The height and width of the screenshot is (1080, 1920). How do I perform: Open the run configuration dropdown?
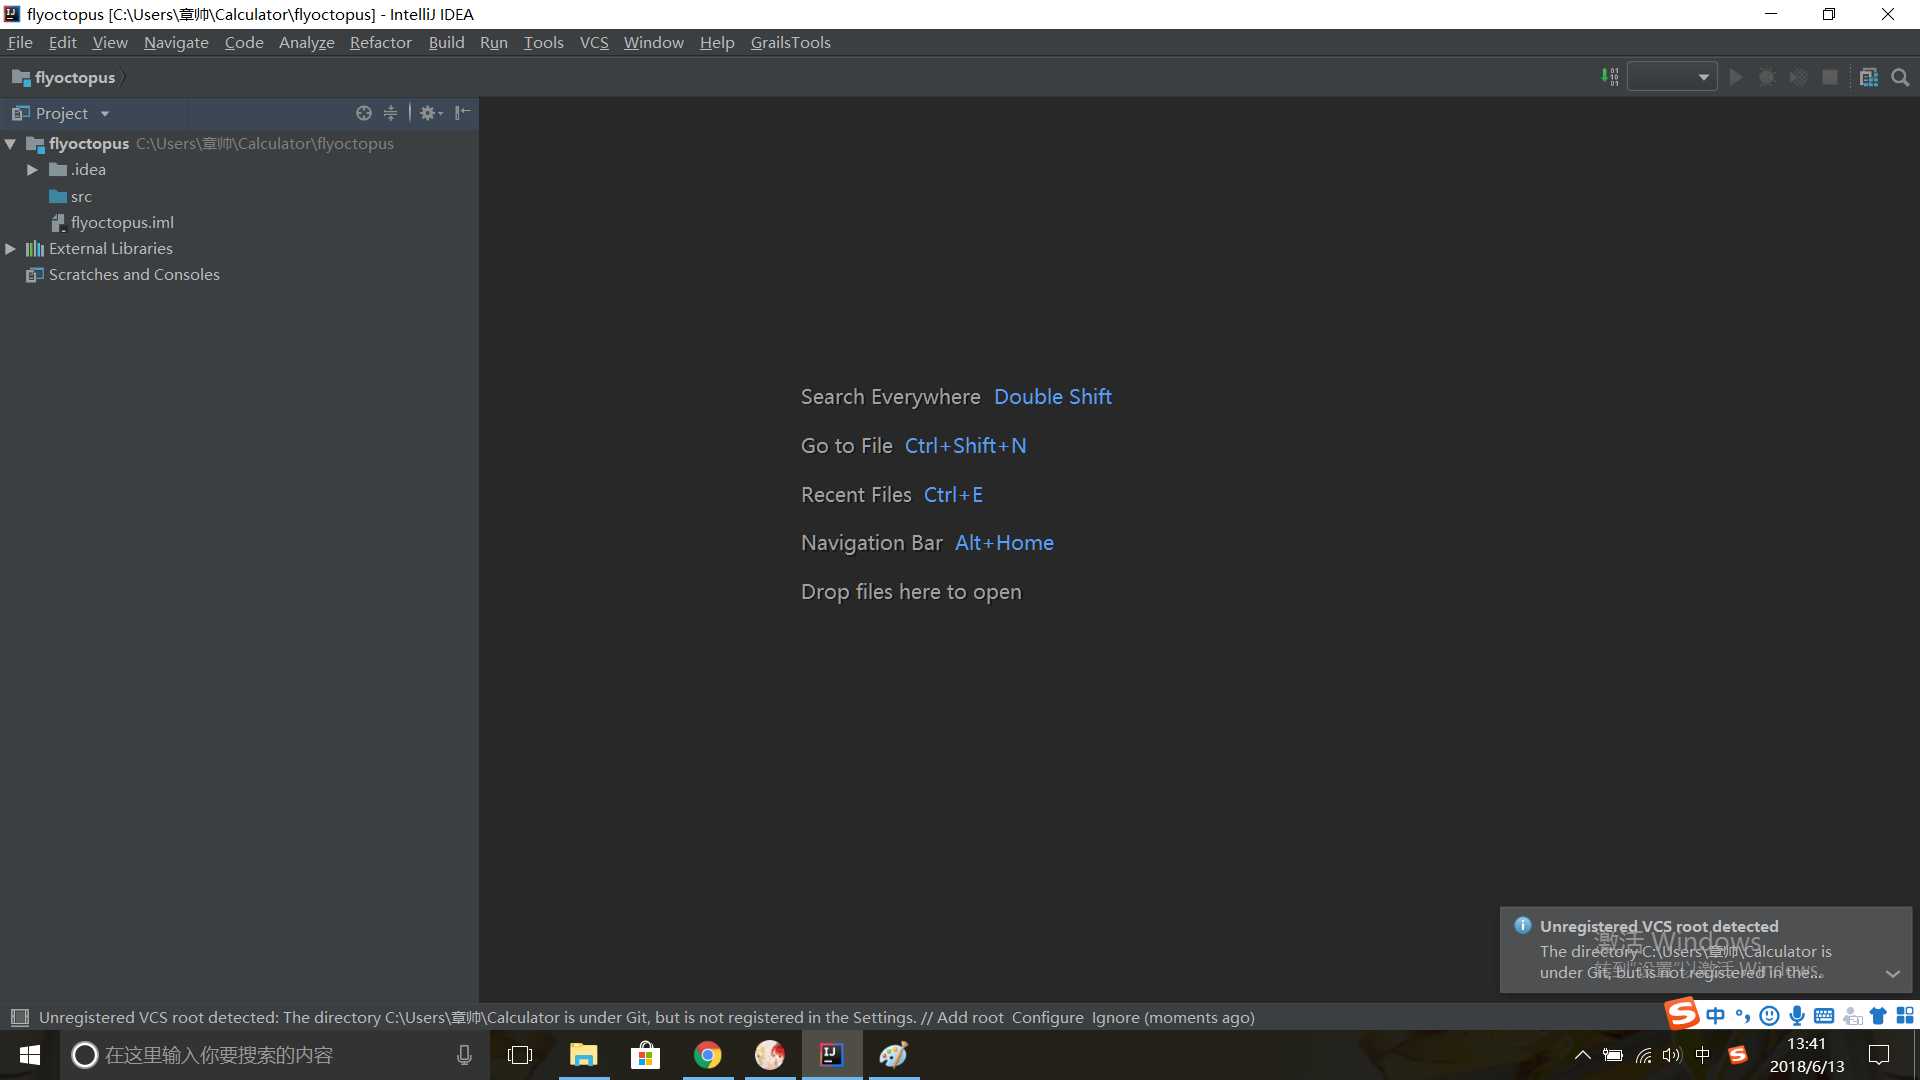tap(1672, 77)
